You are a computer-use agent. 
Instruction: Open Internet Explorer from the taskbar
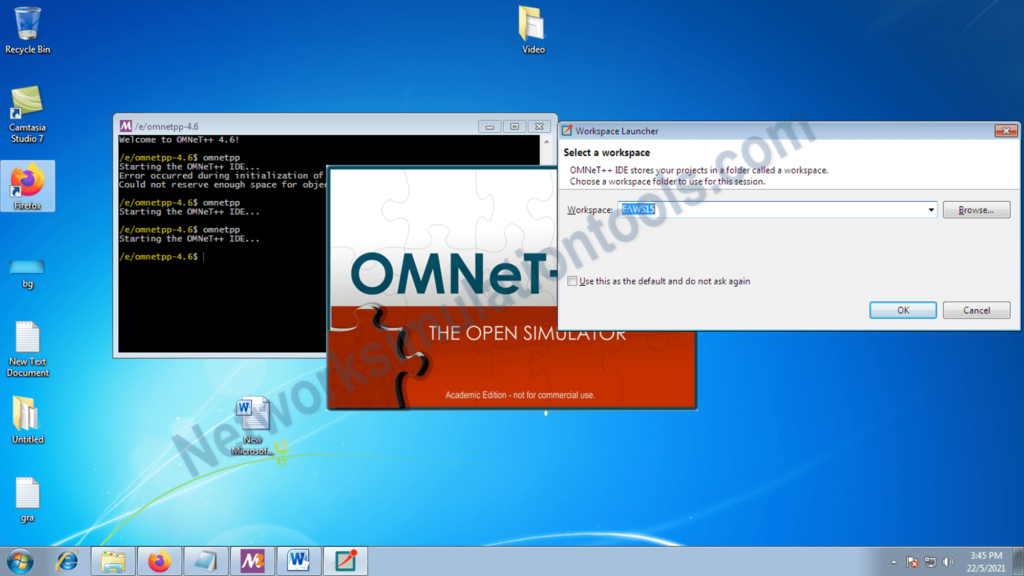pos(66,560)
